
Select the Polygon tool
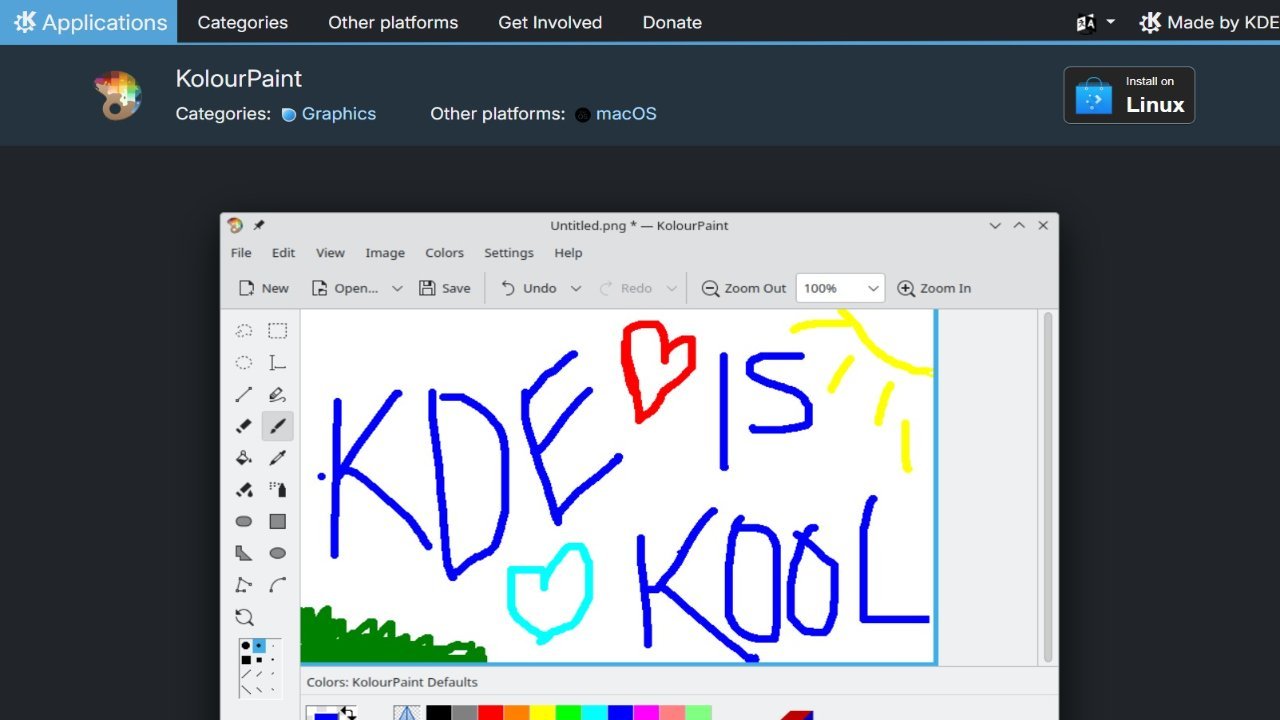click(x=244, y=553)
